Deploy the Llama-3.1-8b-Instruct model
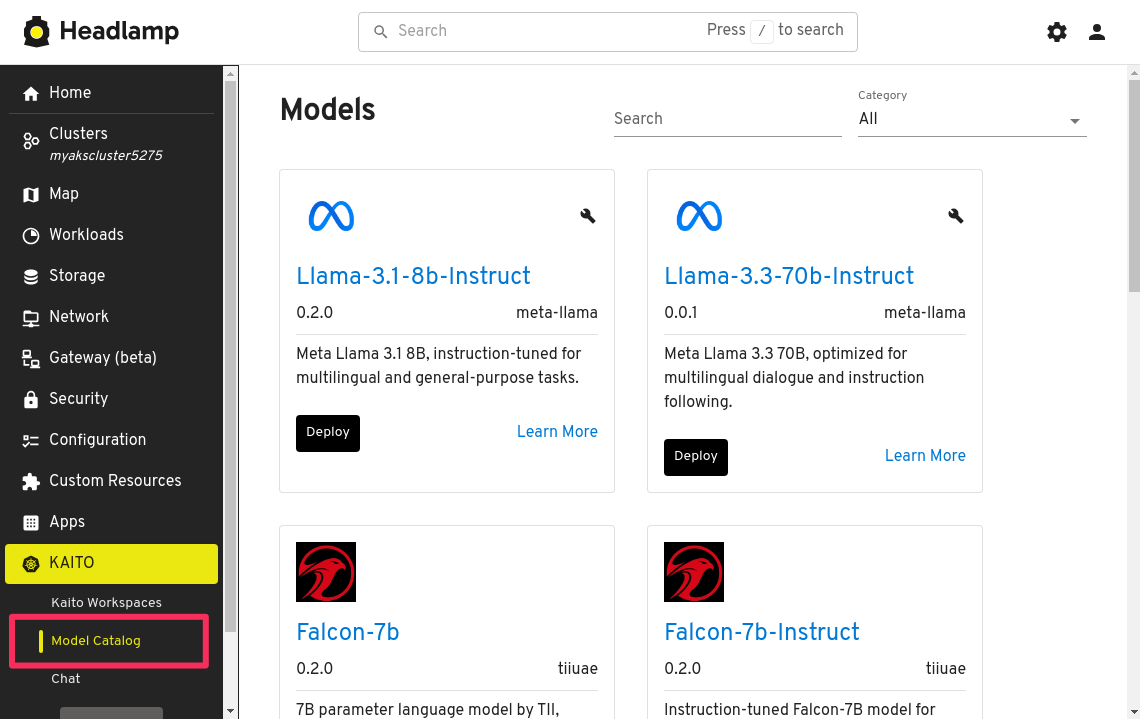This screenshot has width=1140, height=719. (328, 433)
